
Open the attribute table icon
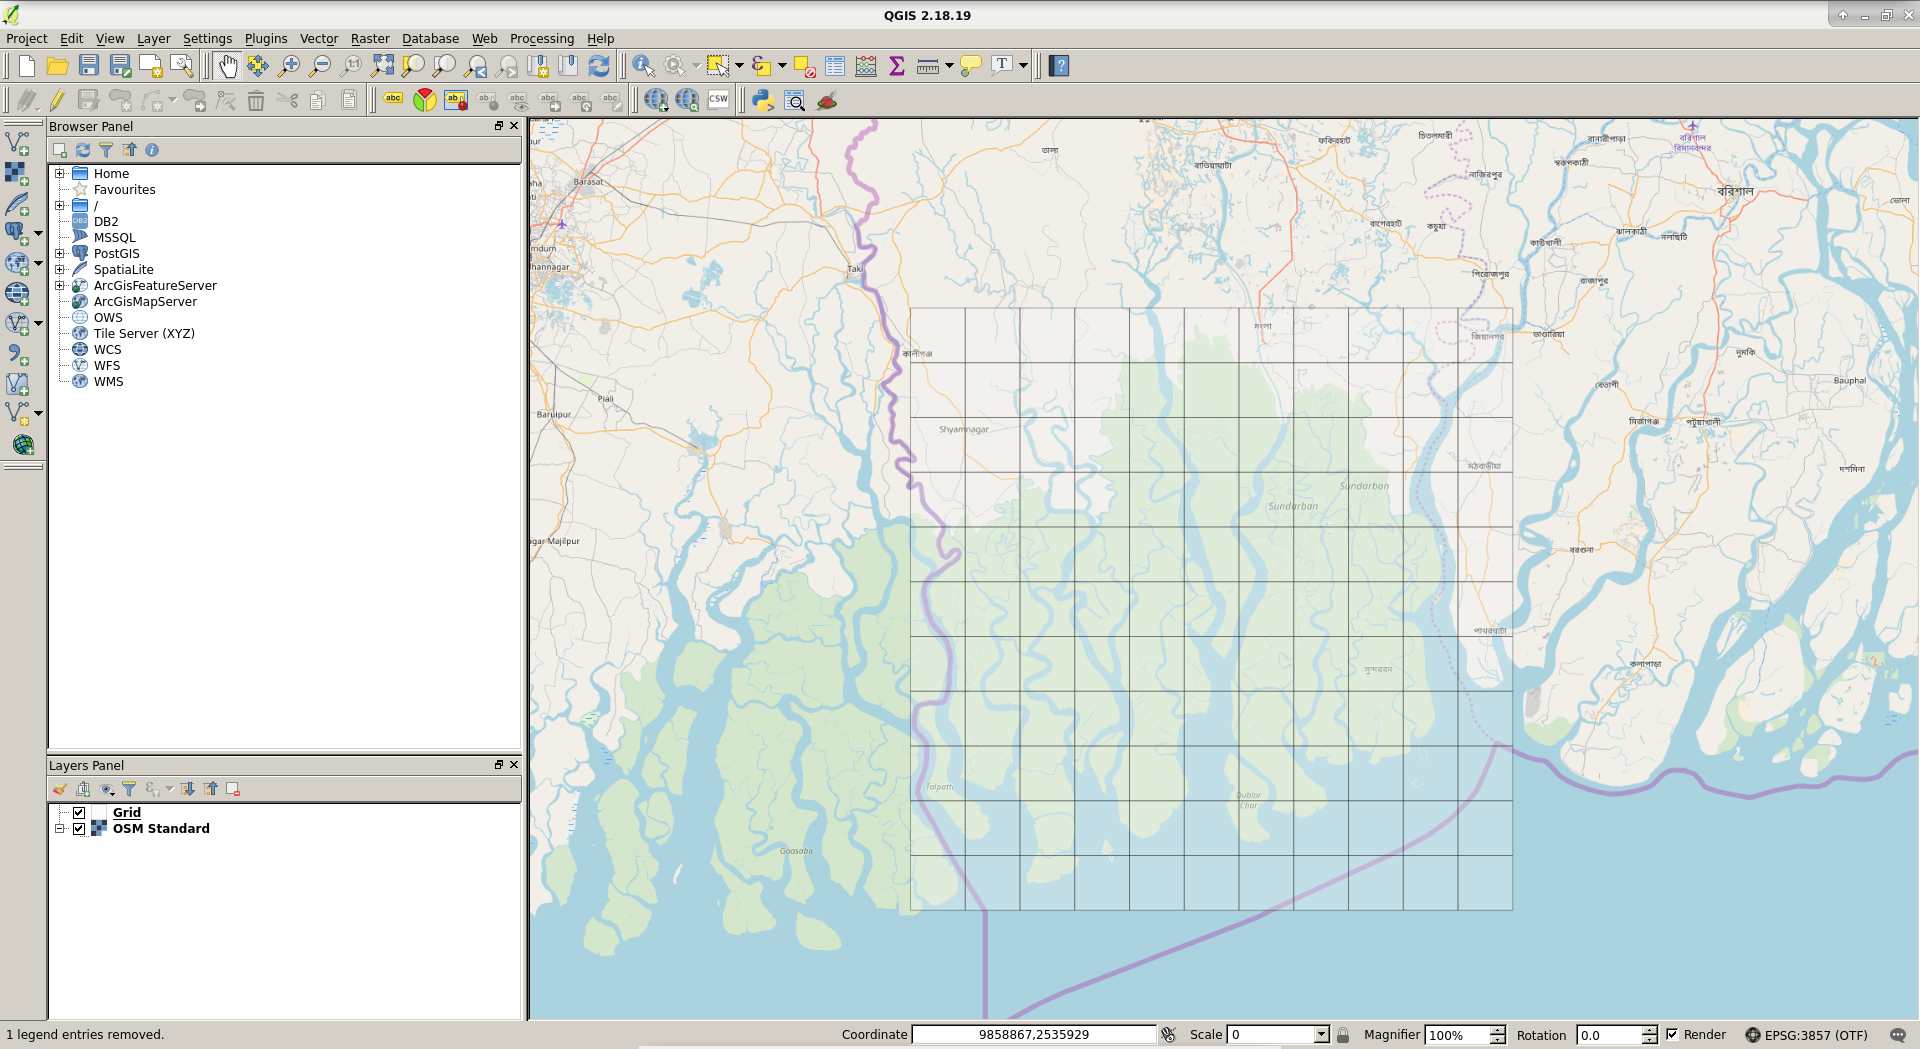click(x=835, y=66)
